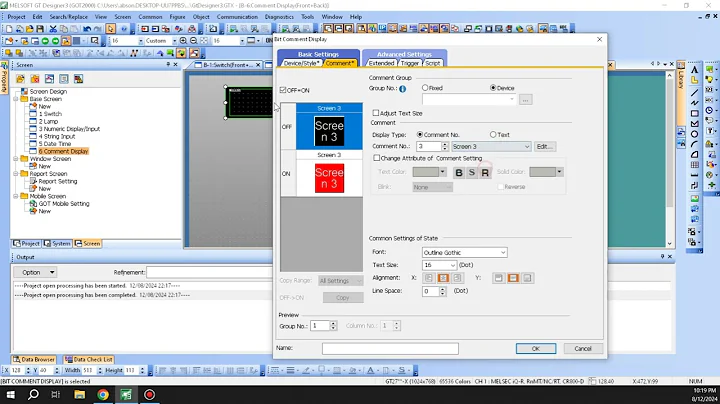
Task: Toggle the Bold B text style button
Action: click(x=459, y=173)
